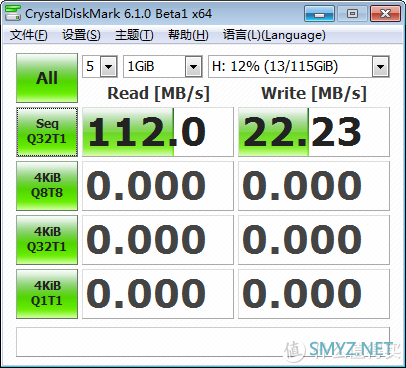Open the test count dropdown showing 5
This screenshot has width=406, height=368.
coord(100,67)
